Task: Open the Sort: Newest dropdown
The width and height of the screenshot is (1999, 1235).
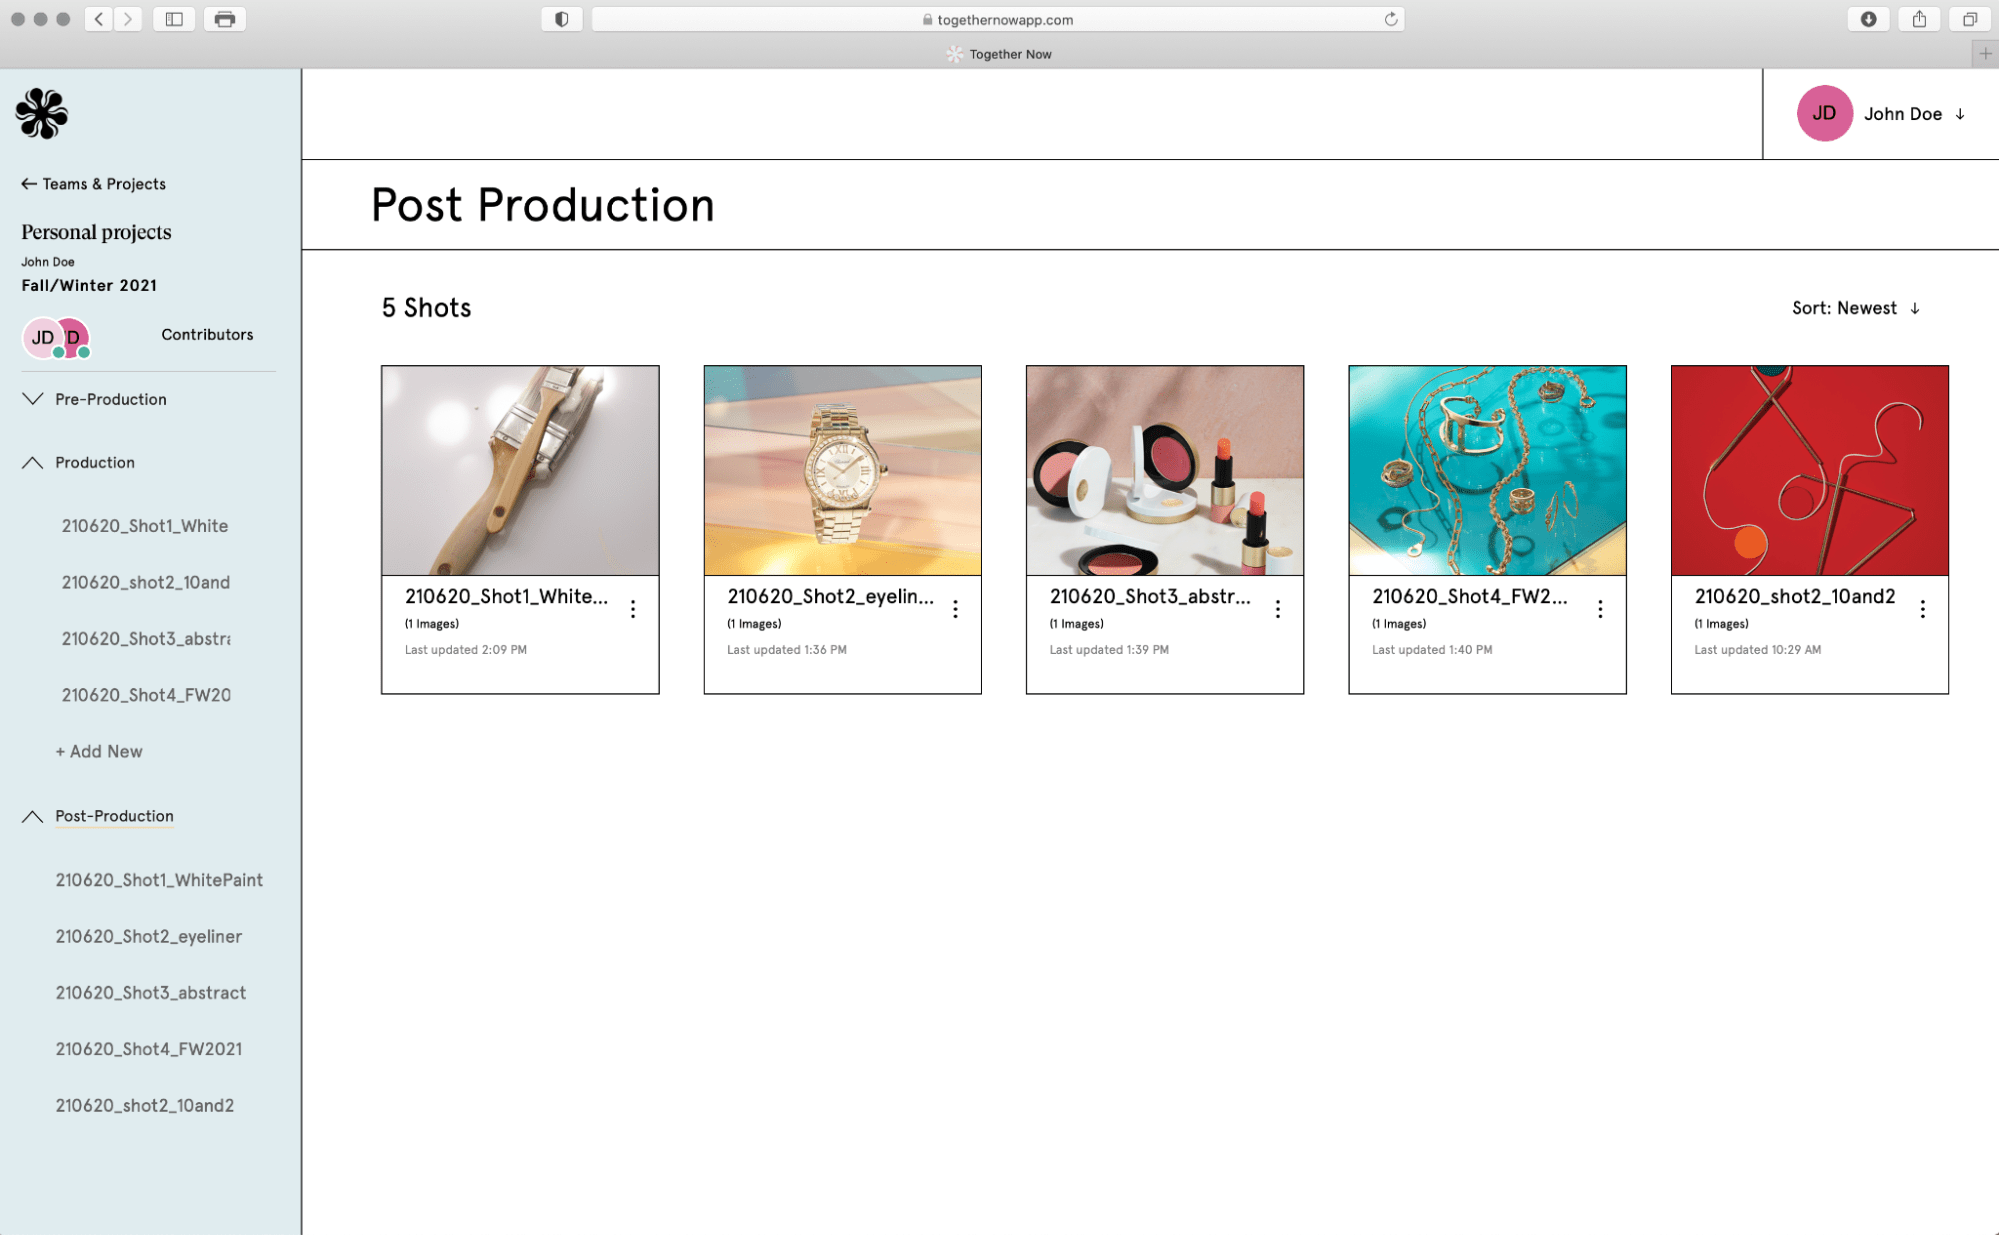Action: [1855, 308]
